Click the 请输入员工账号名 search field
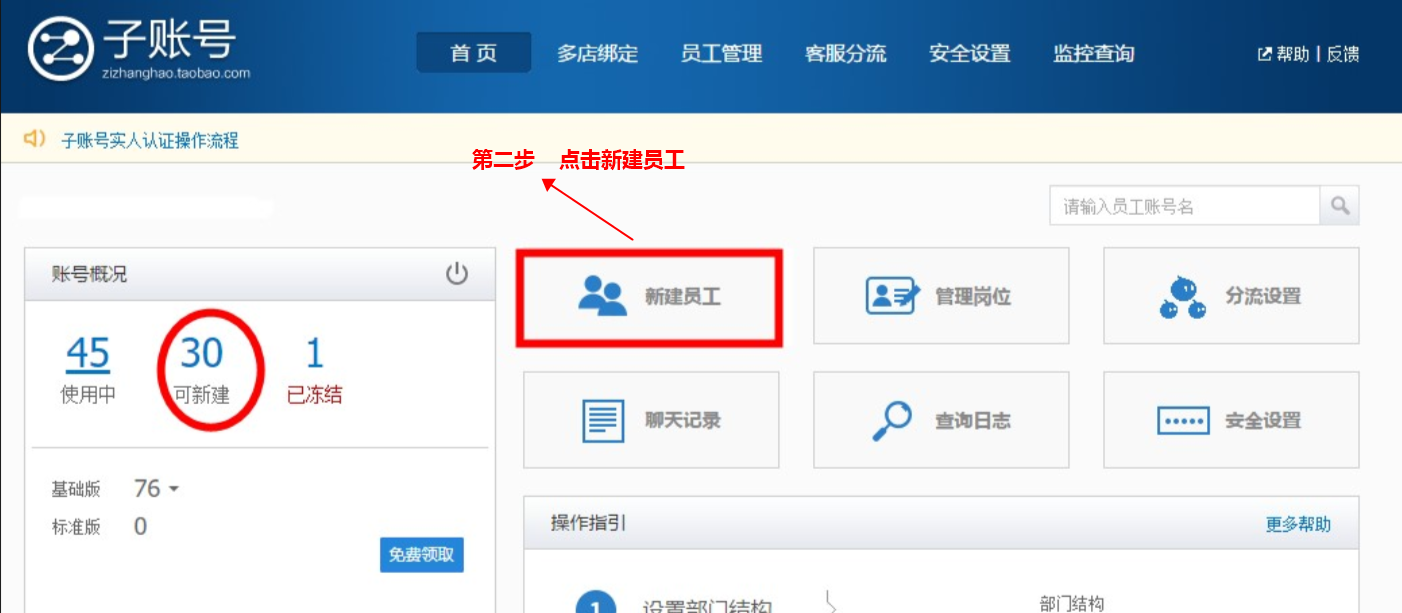The image size is (1402, 613). tap(1184, 206)
